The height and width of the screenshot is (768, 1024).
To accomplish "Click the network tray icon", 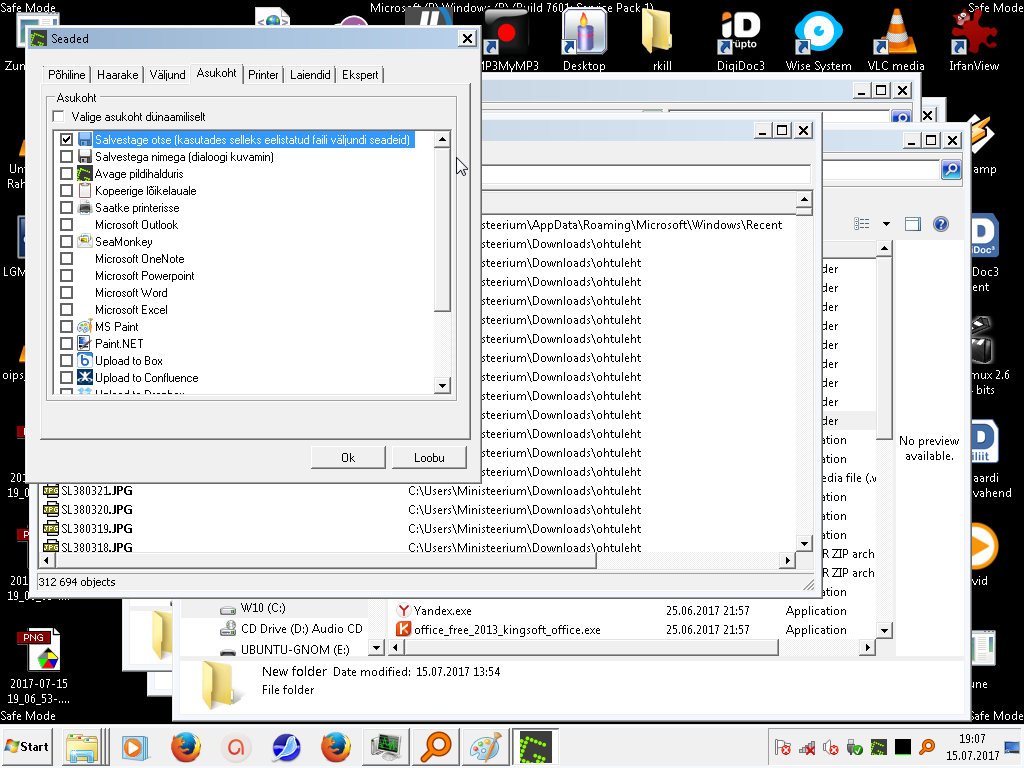I will tap(807, 747).
